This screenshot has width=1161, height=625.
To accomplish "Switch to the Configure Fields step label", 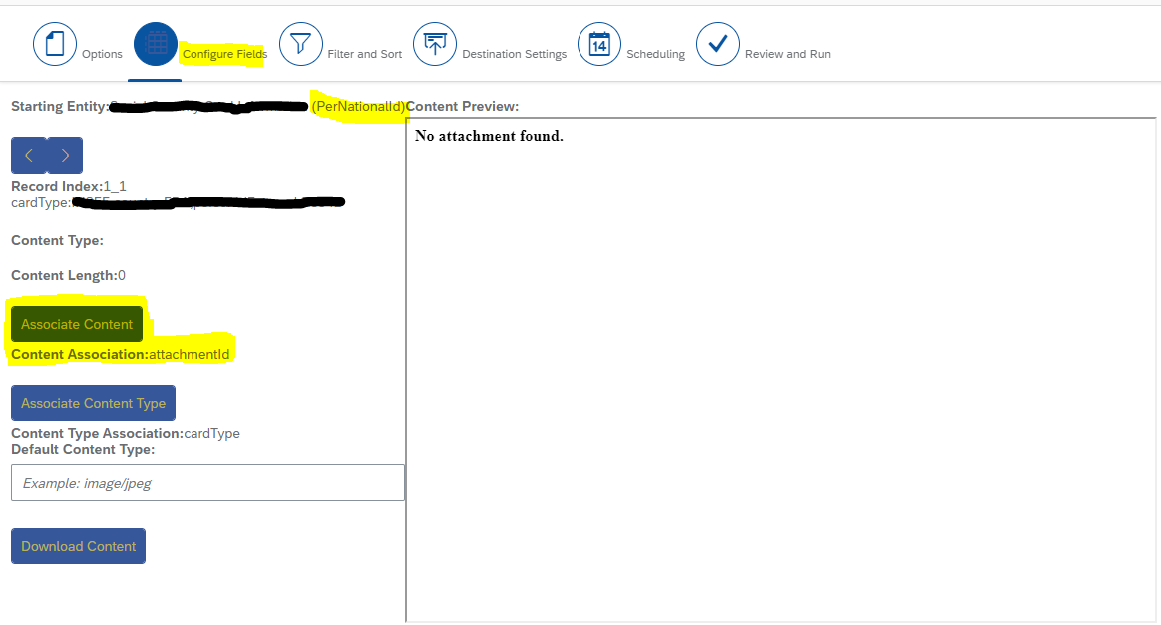I will [x=224, y=54].
